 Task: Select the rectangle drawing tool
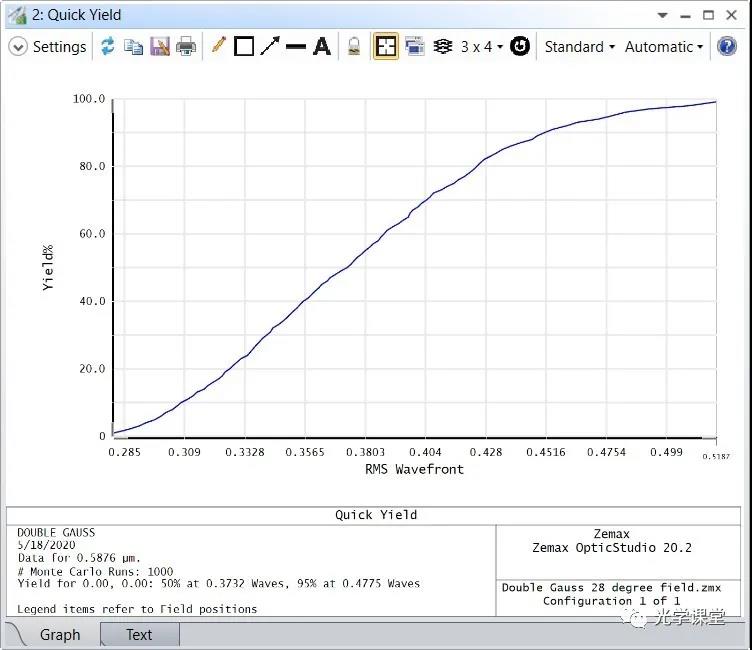[x=244, y=47]
